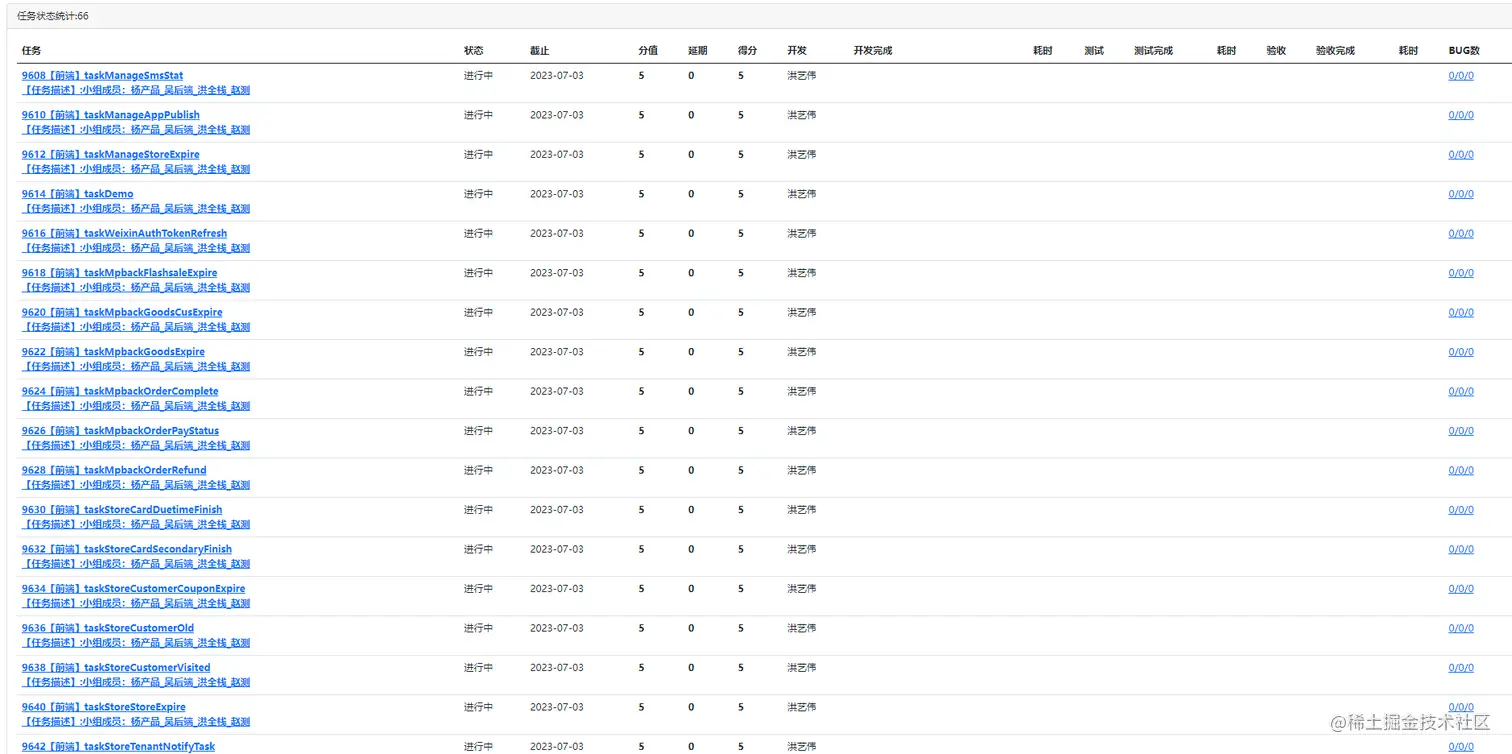
Task: Click the 0/0/0 BUG link for taskDemo
Action: (x=1461, y=194)
